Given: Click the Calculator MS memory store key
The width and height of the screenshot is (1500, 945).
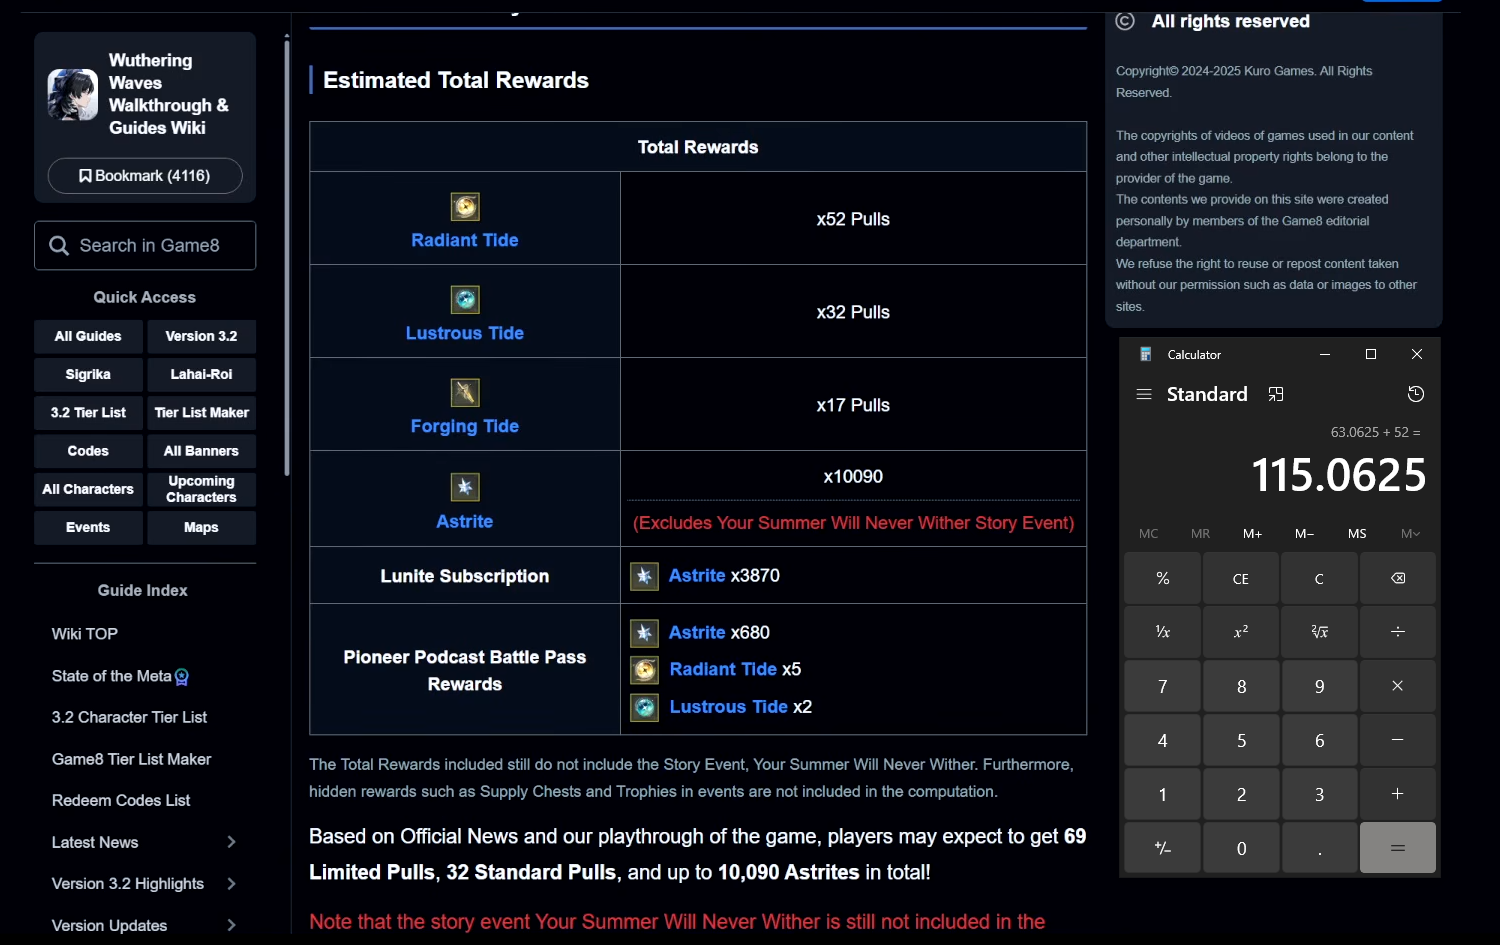Looking at the screenshot, I should pyautogui.click(x=1357, y=534).
